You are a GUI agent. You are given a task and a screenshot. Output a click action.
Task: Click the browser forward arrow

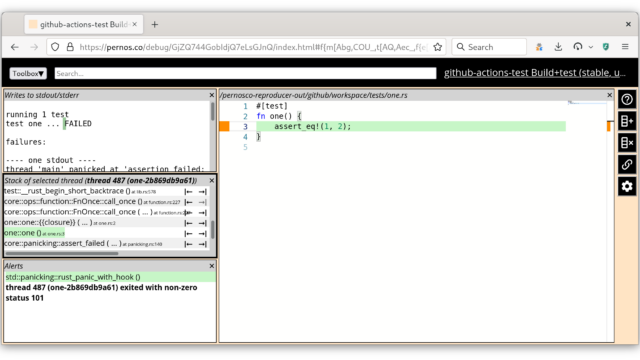tap(34, 47)
